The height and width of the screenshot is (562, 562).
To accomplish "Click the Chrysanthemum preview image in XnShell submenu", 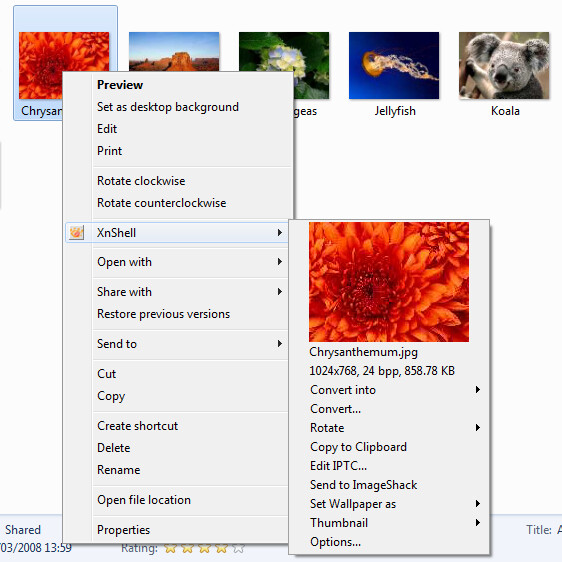I will (x=389, y=282).
